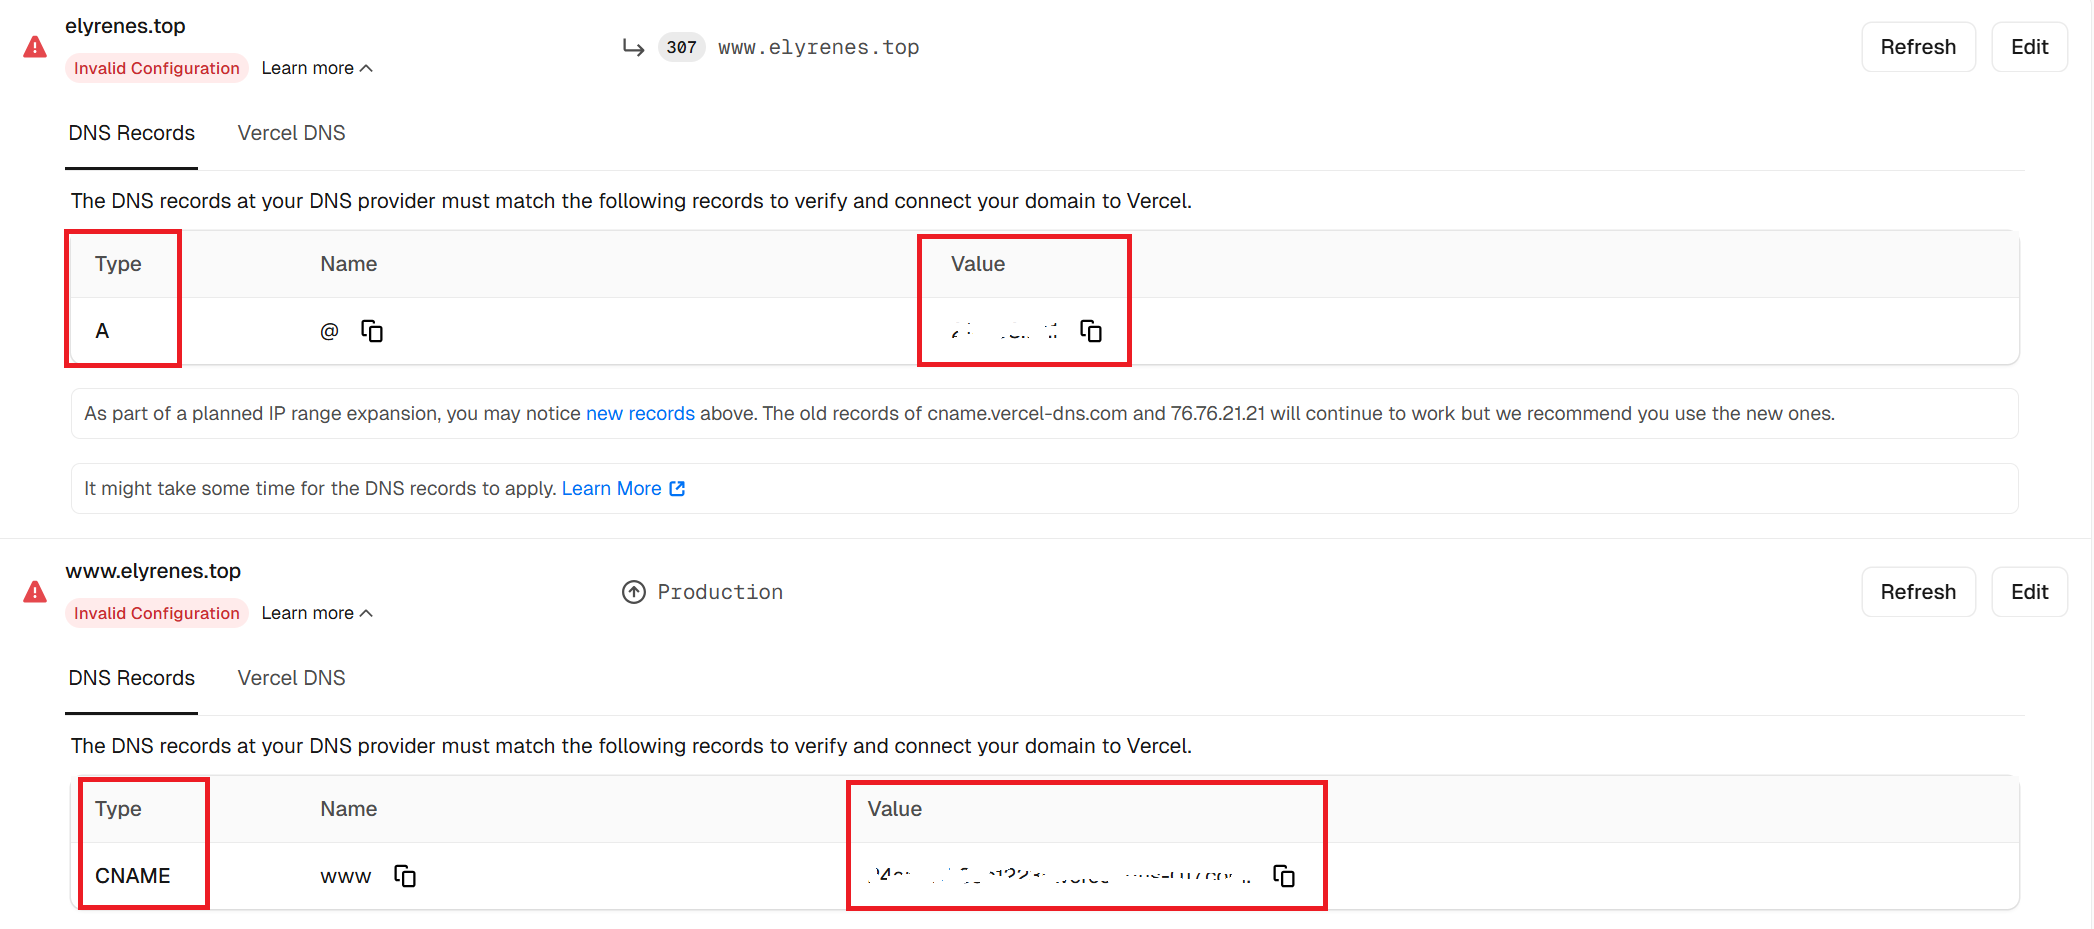The width and height of the screenshot is (2094, 929).
Task: Collapse Learn more under www.elyrenes.top
Action: (x=317, y=613)
